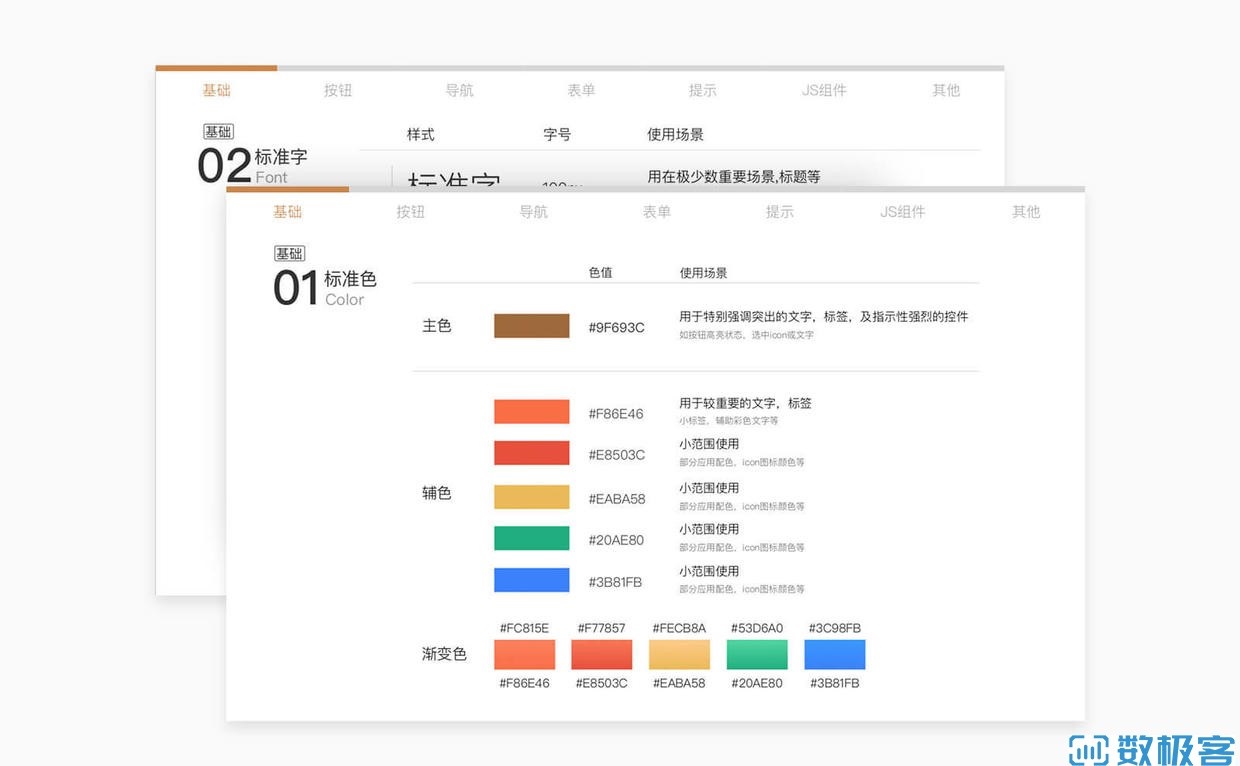Click #F86E46 label below the gradient swatch
This screenshot has height=766, width=1240.
tap(524, 683)
